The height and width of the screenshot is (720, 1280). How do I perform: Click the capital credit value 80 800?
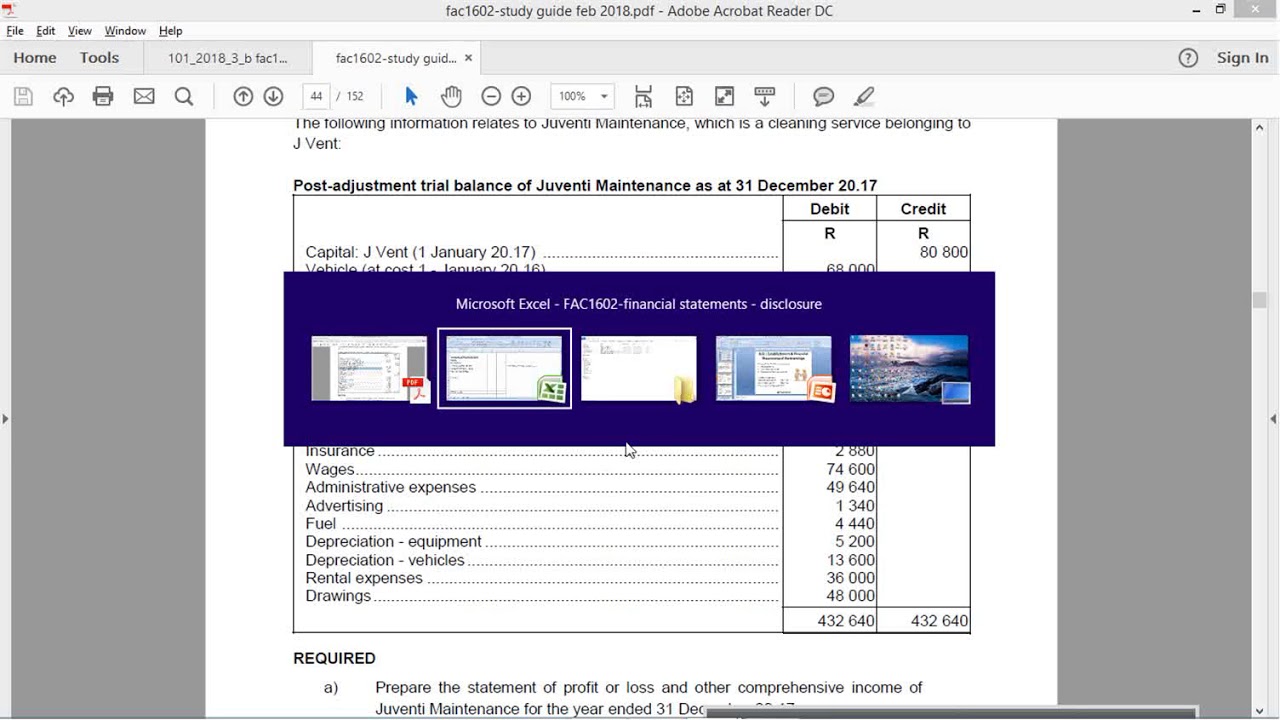tap(944, 252)
